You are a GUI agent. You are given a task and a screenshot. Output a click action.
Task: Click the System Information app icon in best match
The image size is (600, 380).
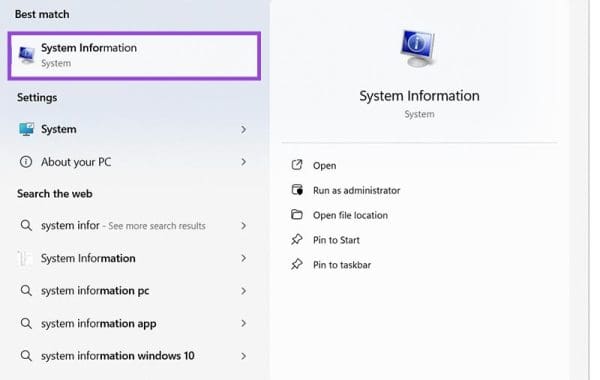tap(27, 55)
